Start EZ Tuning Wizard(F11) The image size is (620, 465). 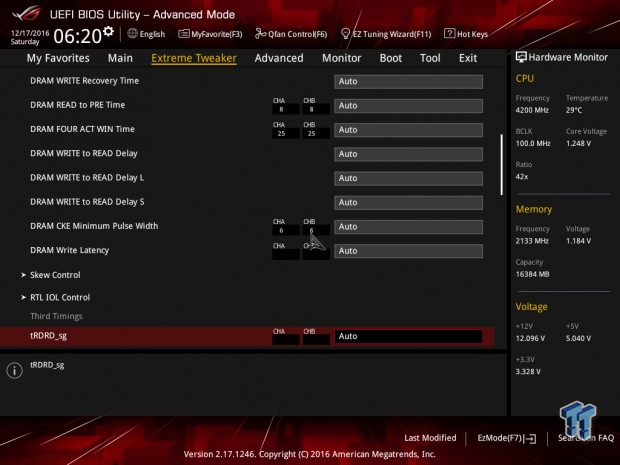pos(386,34)
